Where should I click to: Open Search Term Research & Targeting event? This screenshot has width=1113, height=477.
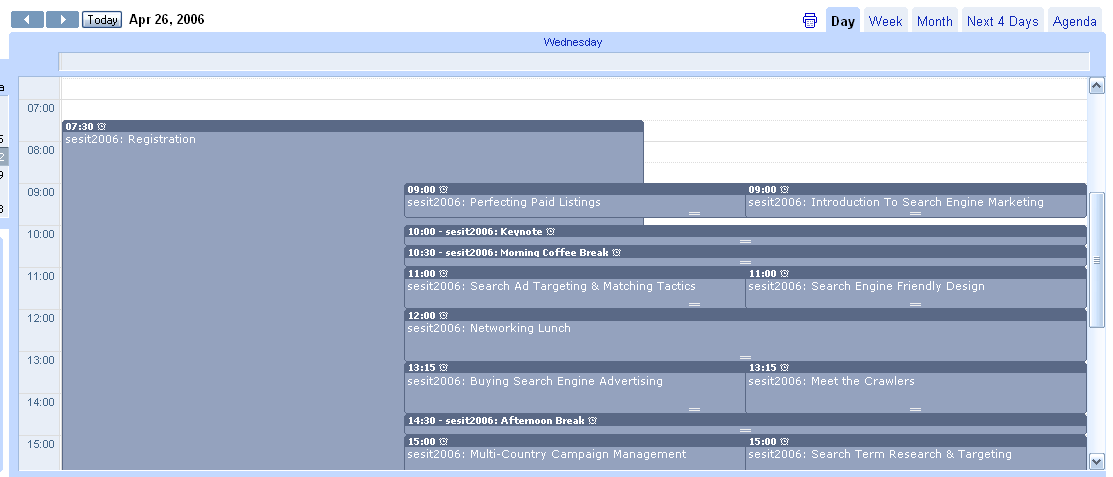tap(880, 454)
